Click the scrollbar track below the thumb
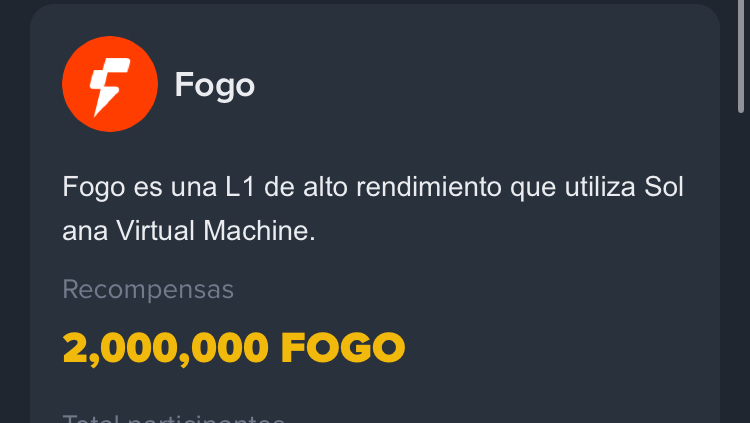750x423 pixels. point(741,268)
